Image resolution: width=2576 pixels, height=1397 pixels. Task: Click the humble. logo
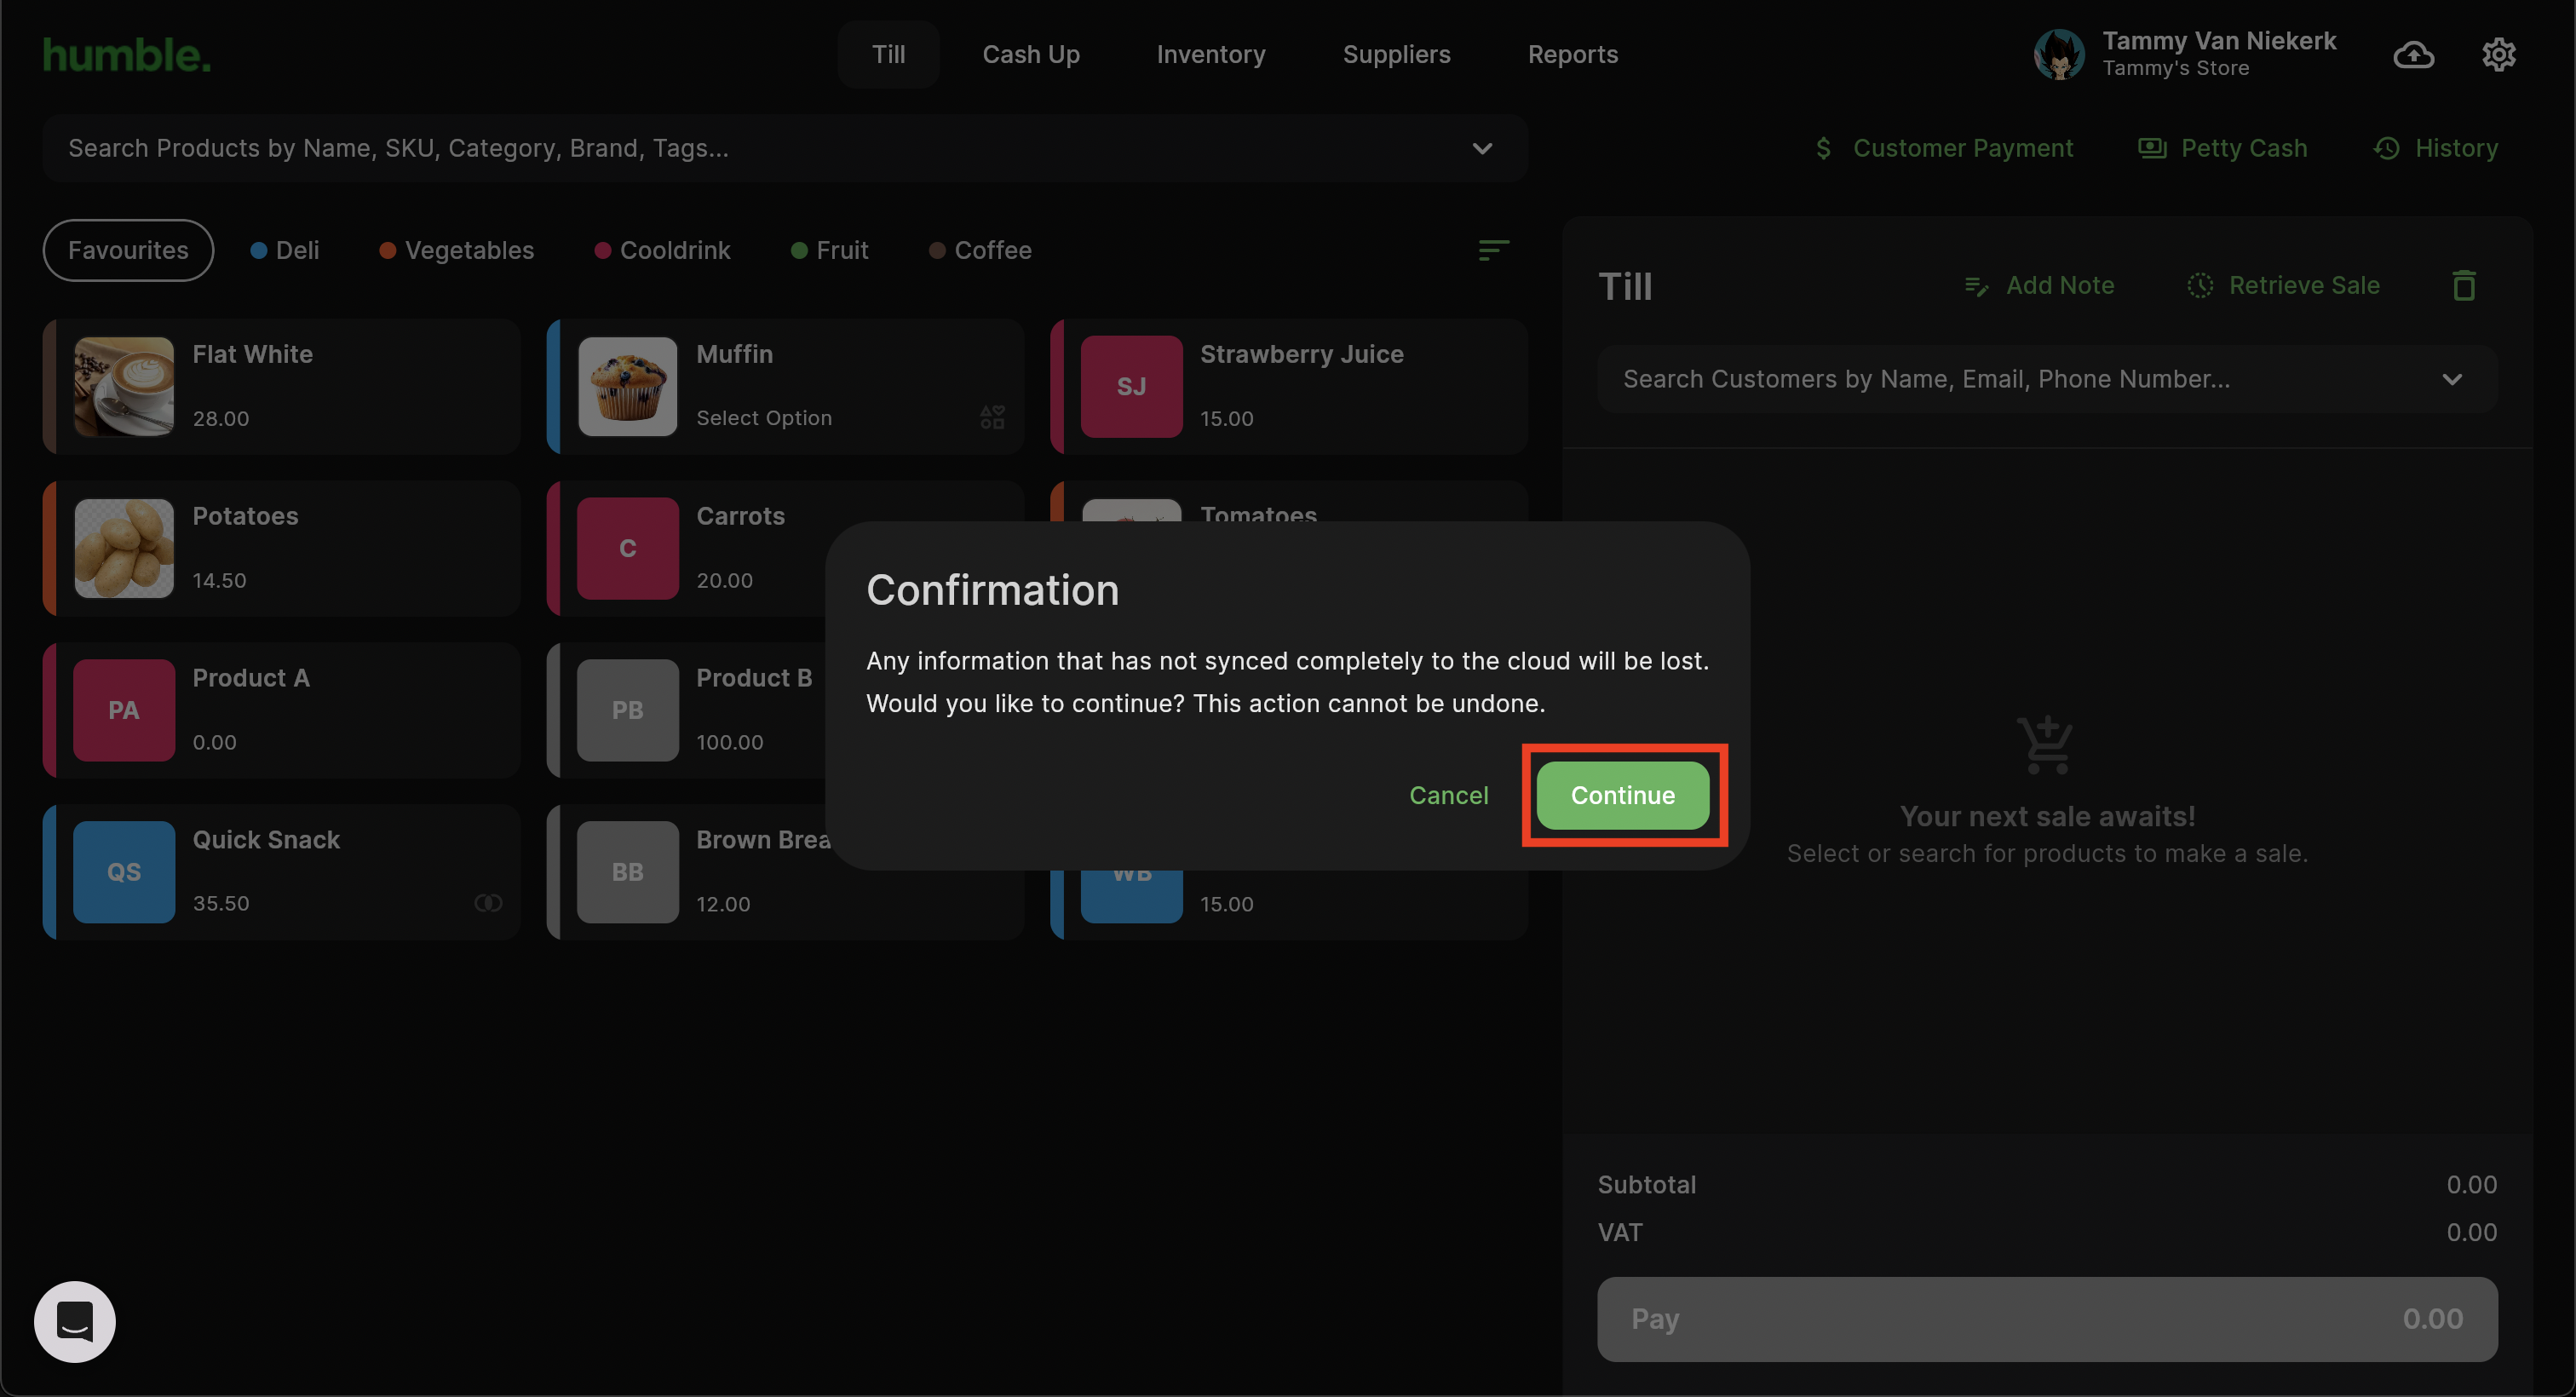(x=127, y=55)
